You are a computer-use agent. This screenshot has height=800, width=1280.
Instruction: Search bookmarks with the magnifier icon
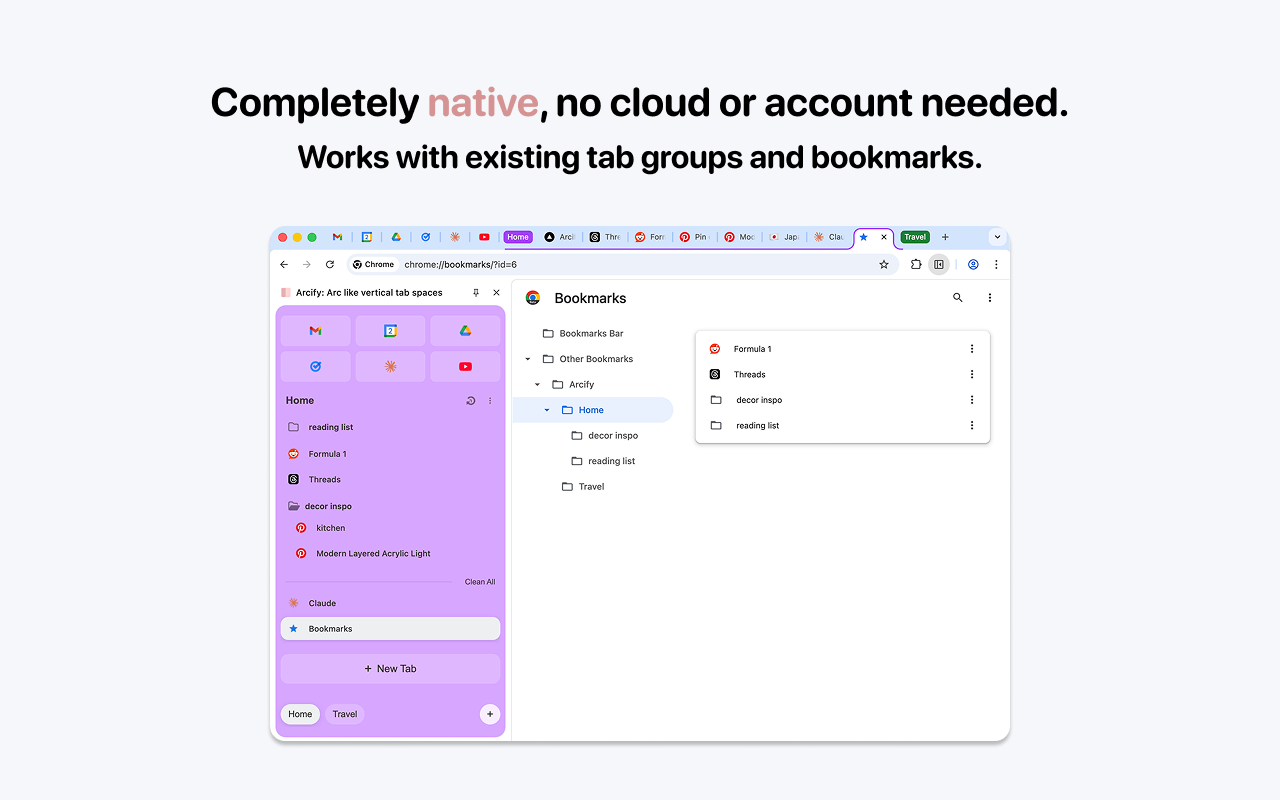pos(958,298)
